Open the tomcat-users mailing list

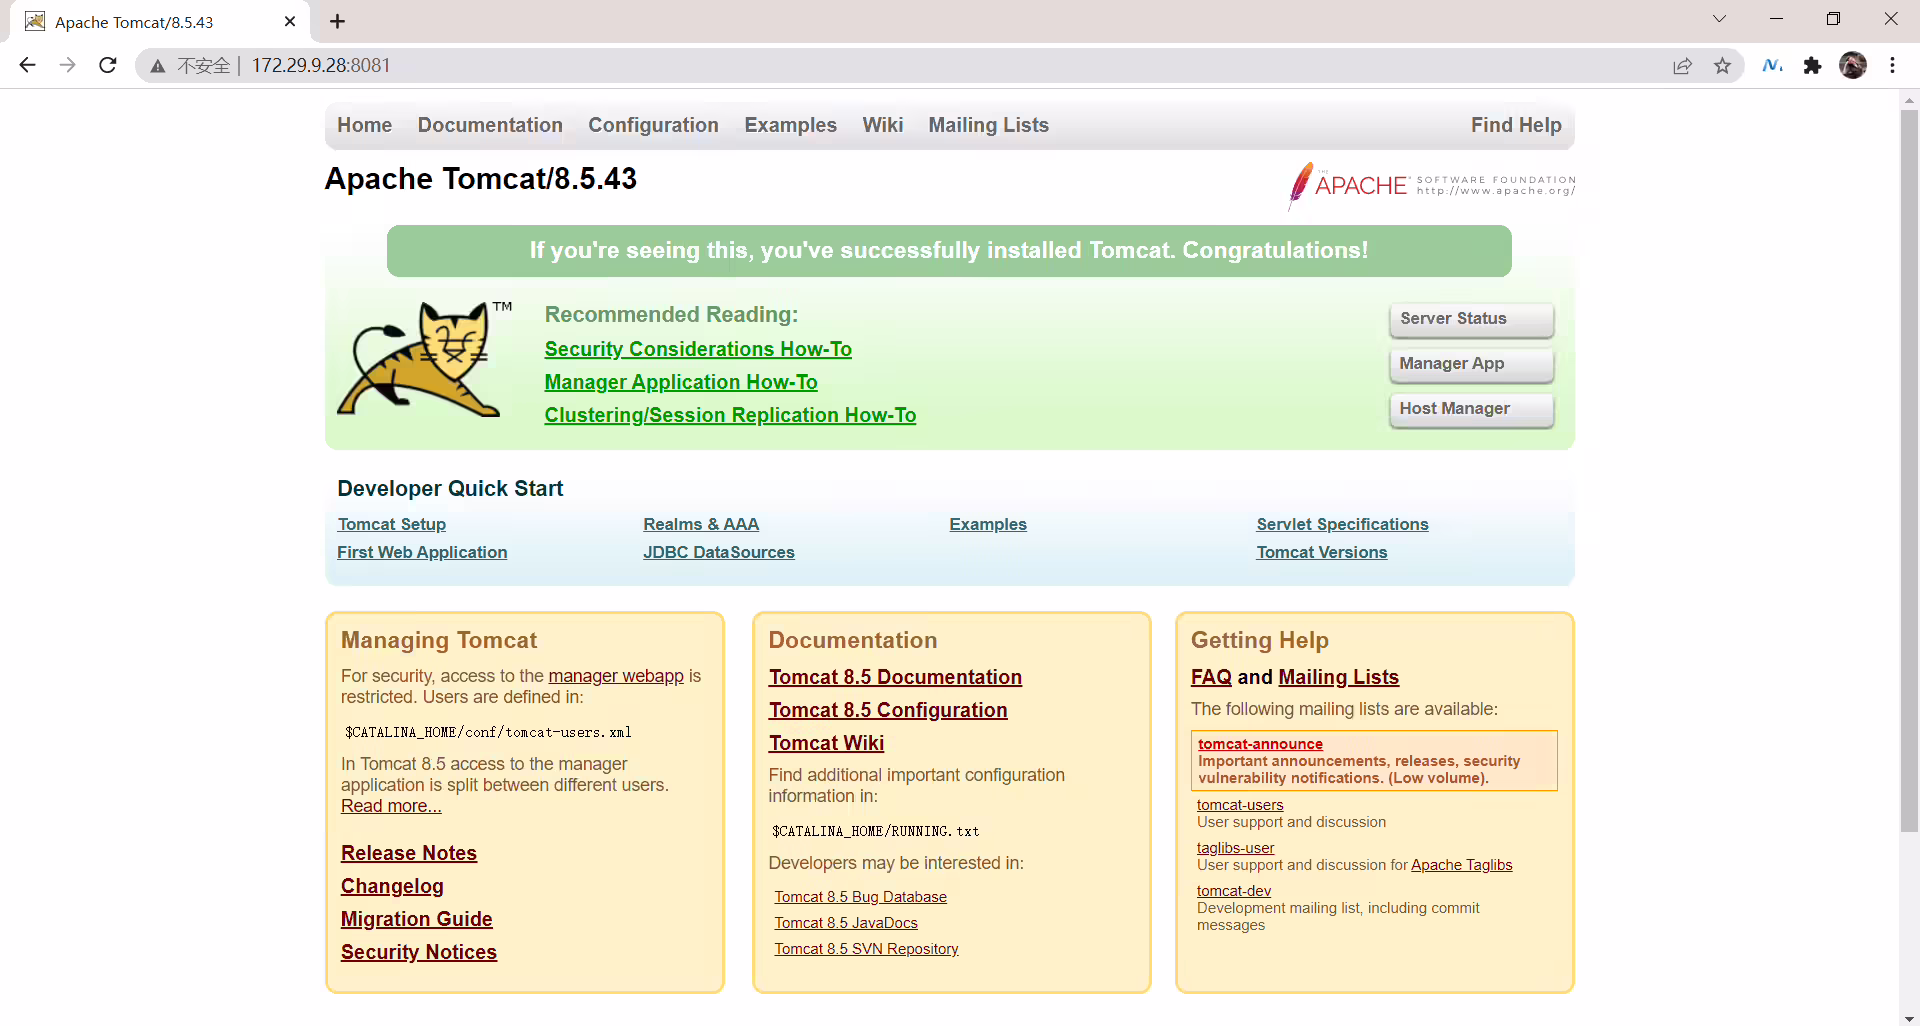[x=1240, y=805]
